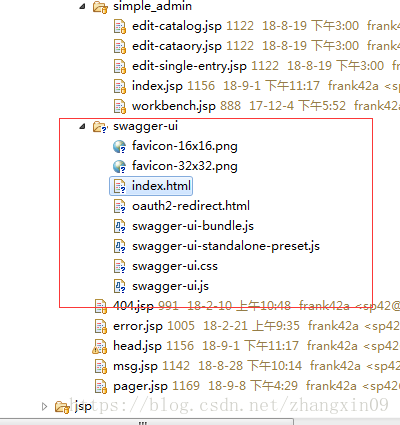Select head.jsp in the tree
The height and width of the screenshot is (425, 400).
137,346
